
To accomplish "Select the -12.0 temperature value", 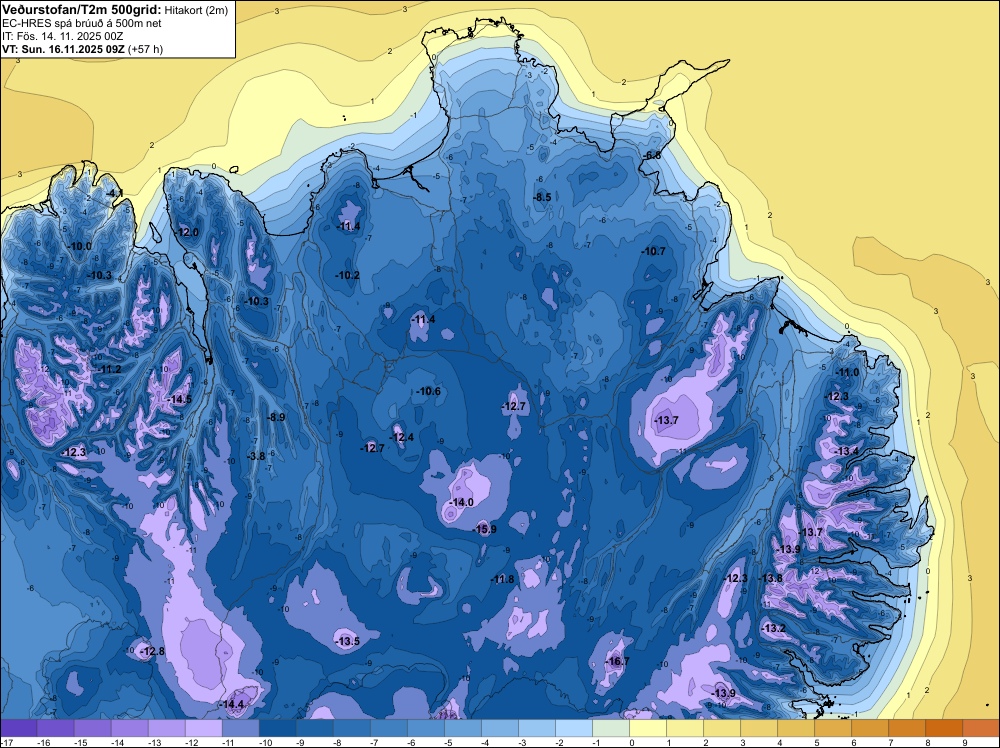I will click(188, 233).
